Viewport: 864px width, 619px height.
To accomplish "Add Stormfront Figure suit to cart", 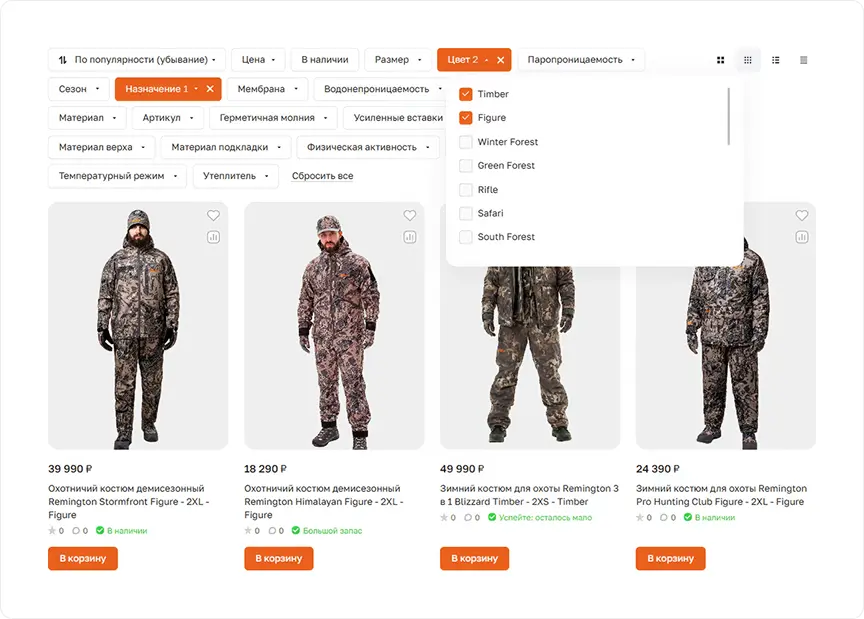I will point(83,558).
